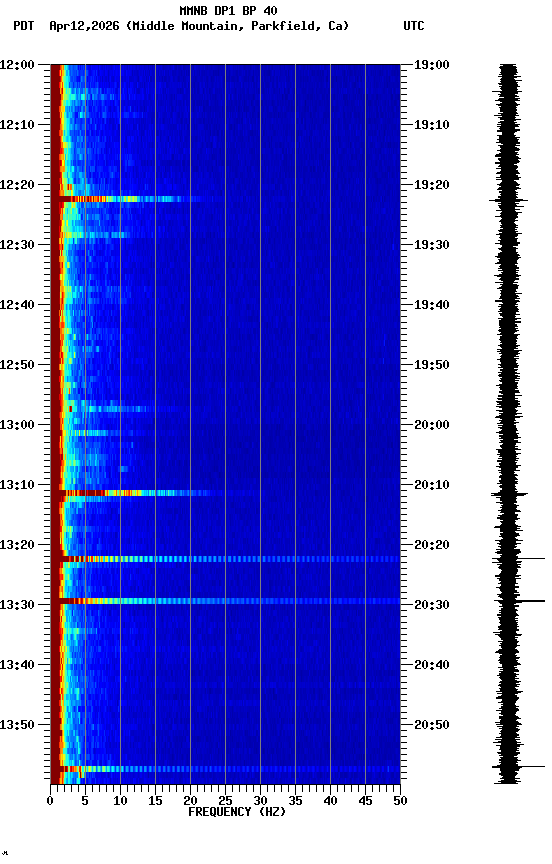Click the '20:30' UTC time label

(432, 606)
